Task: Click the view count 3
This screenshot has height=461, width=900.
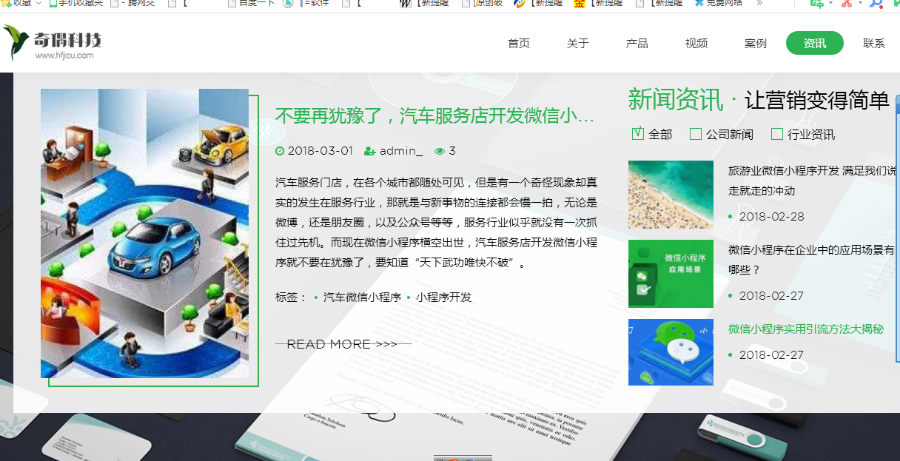Action: click(452, 151)
